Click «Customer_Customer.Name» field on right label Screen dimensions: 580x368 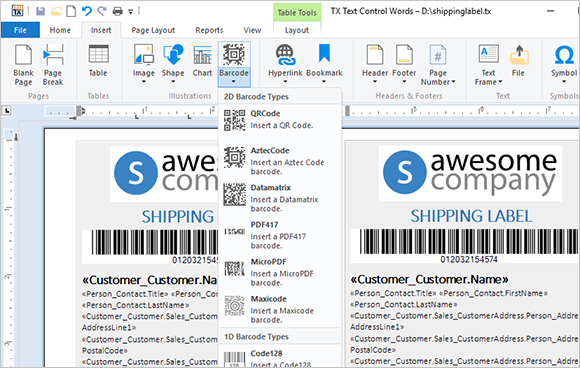pyautogui.click(x=429, y=279)
